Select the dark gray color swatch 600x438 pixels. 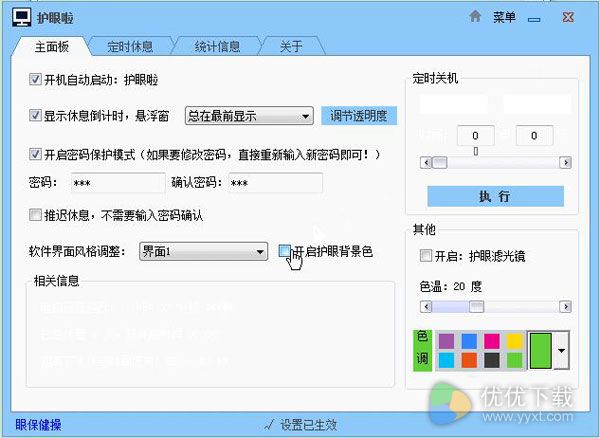492,360
